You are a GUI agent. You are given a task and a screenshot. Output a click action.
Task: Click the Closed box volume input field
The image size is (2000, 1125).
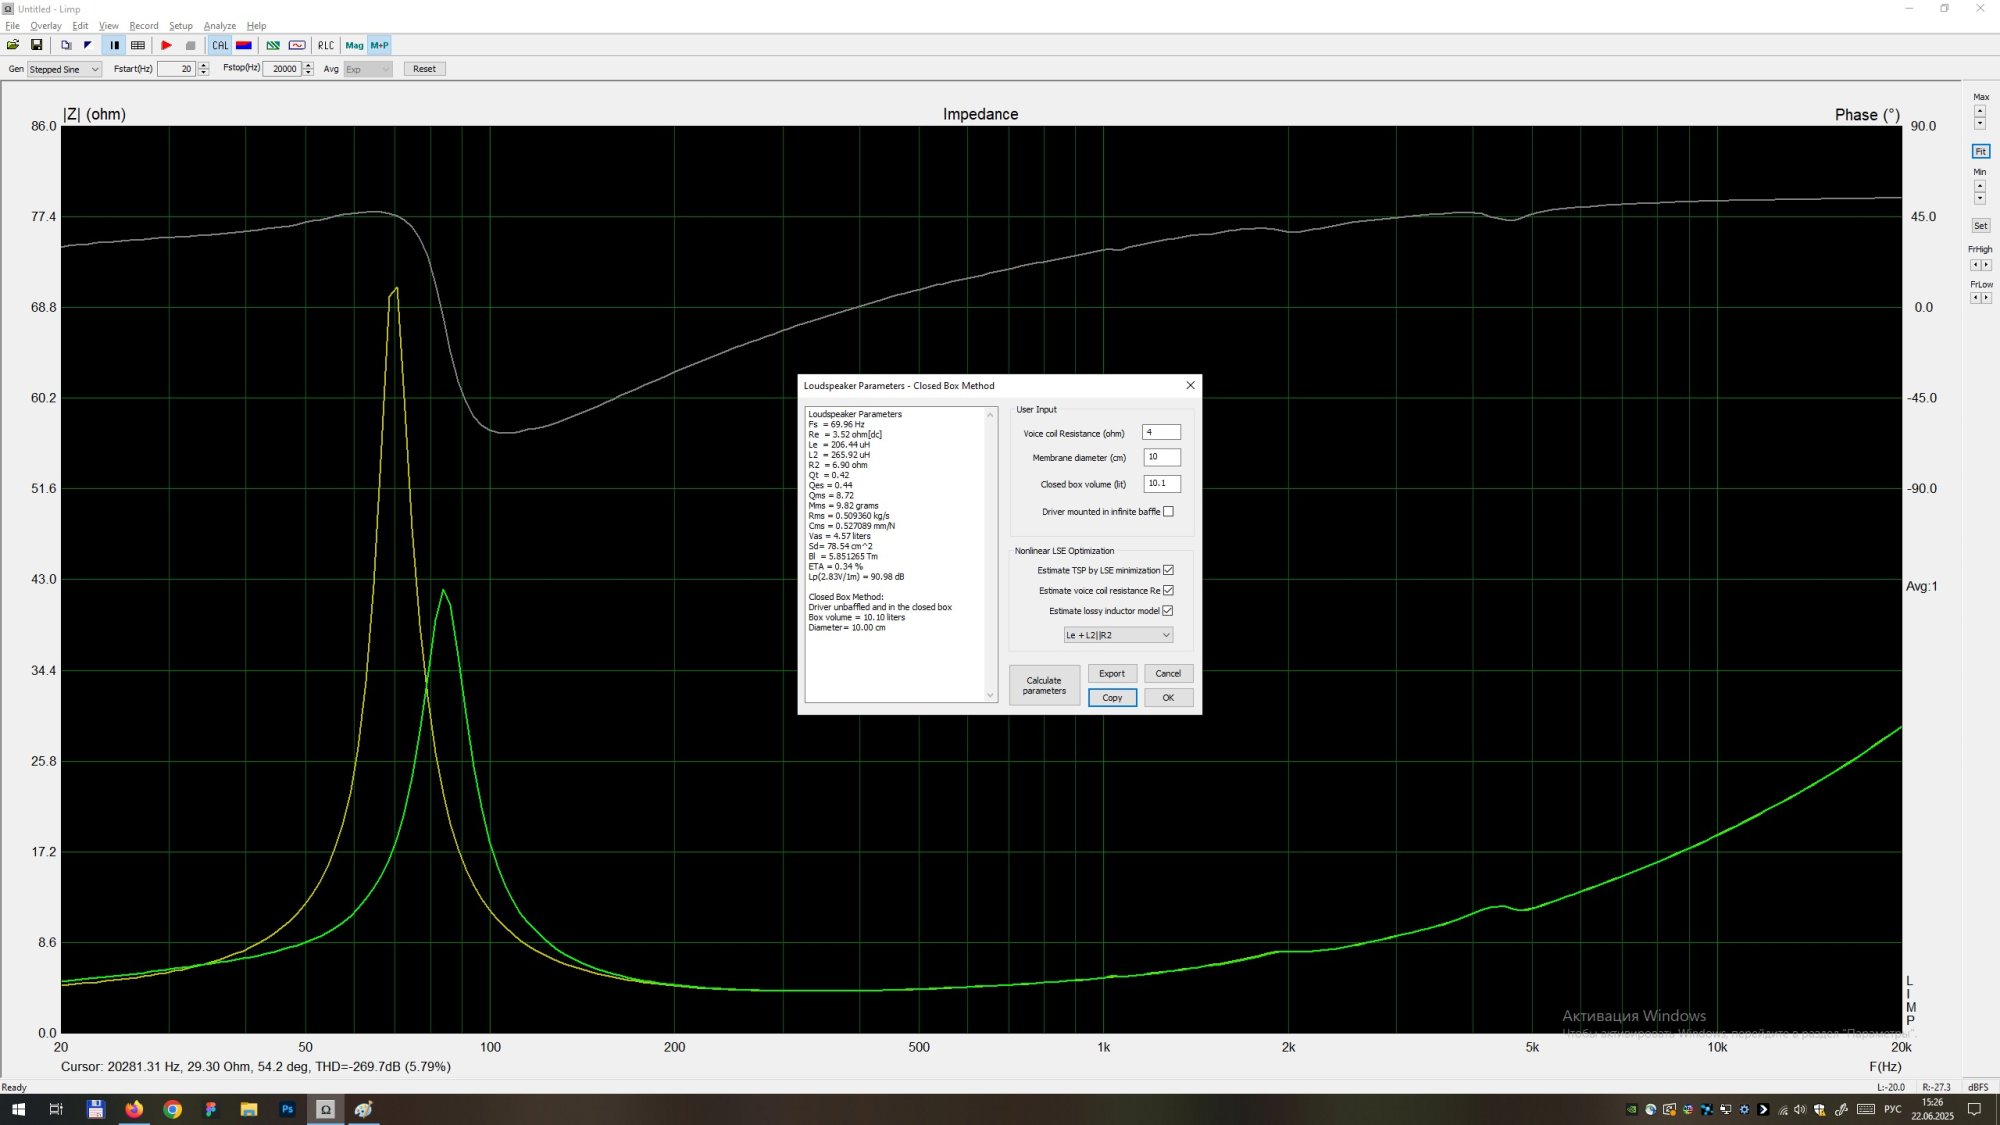(x=1161, y=483)
